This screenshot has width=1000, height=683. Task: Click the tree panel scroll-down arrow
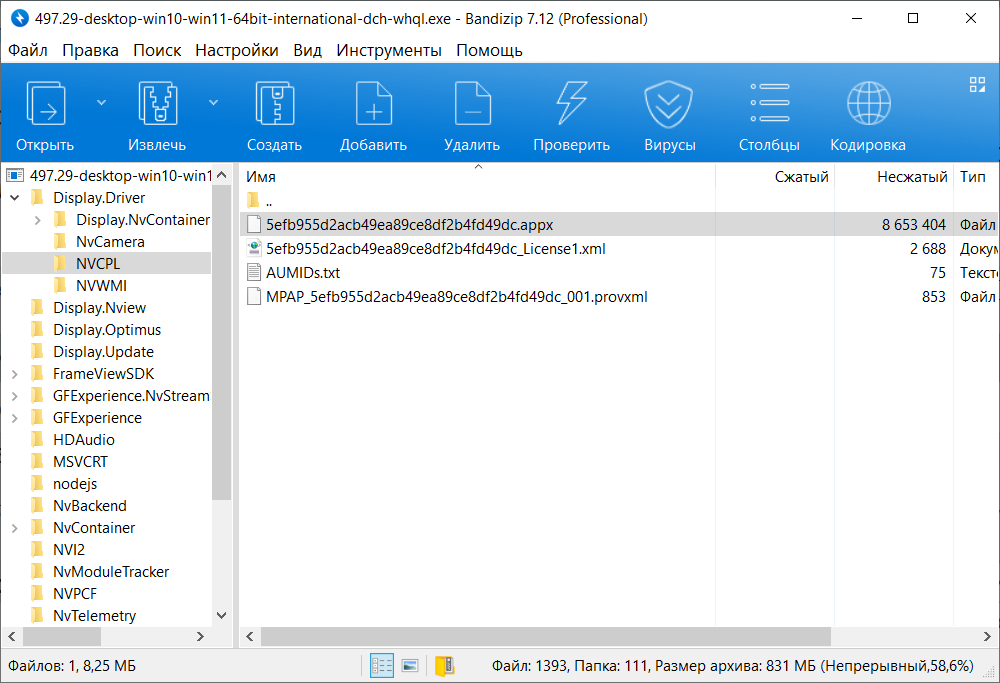(x=221, y=615)
